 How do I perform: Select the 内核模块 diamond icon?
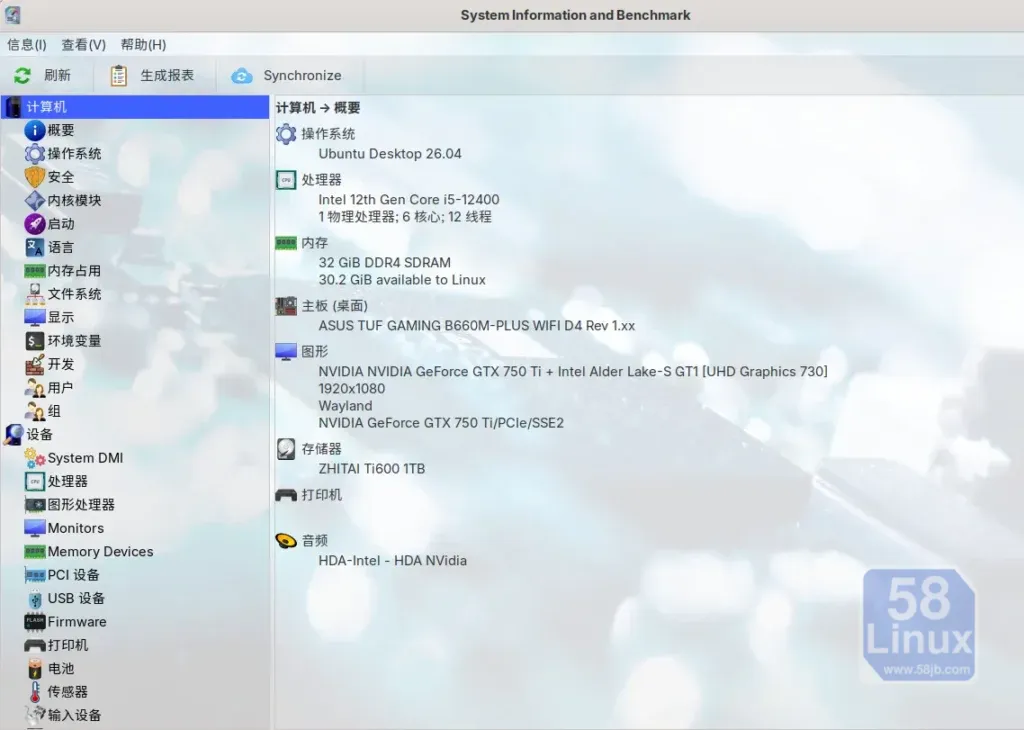pyautogui.click(x=35, y=200)
